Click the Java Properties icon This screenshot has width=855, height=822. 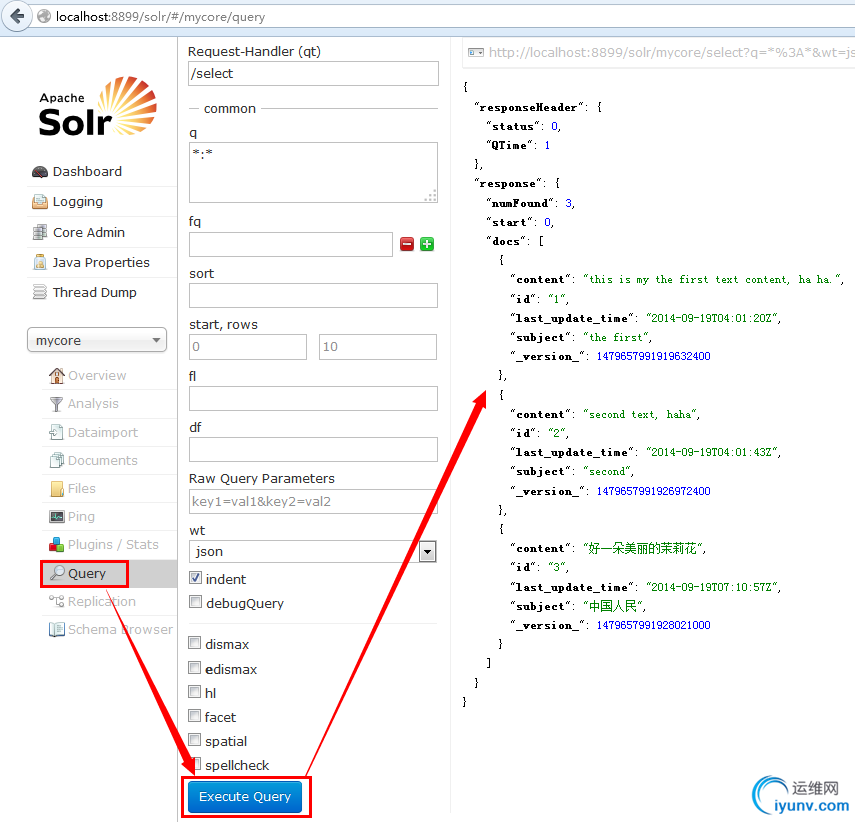click(39, 262)
